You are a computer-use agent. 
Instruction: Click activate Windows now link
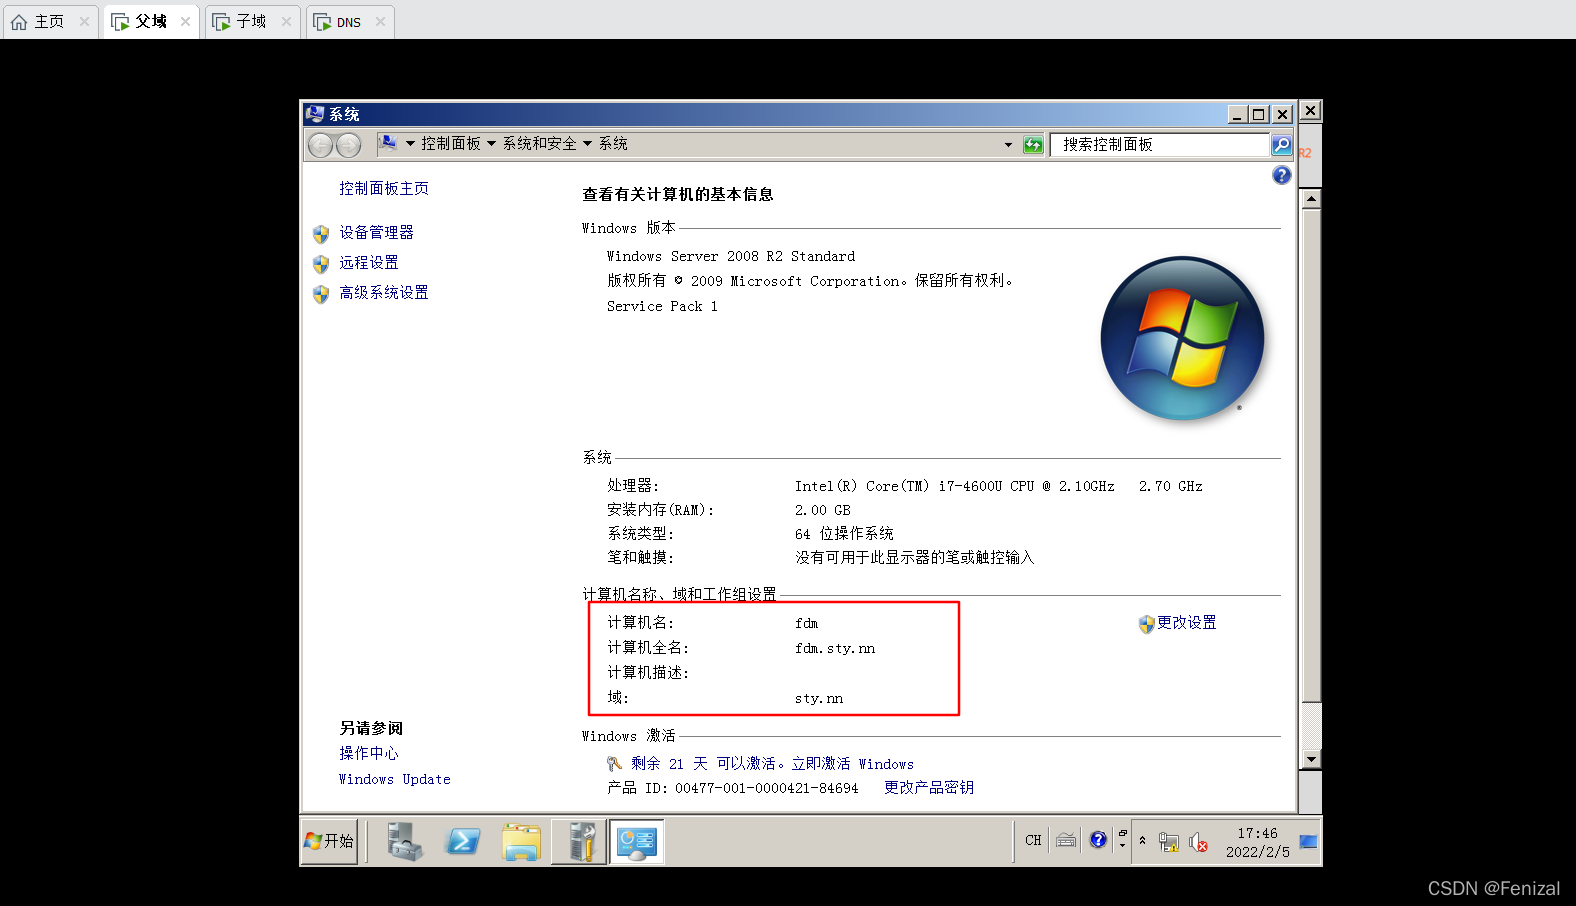tap(852, 763)
